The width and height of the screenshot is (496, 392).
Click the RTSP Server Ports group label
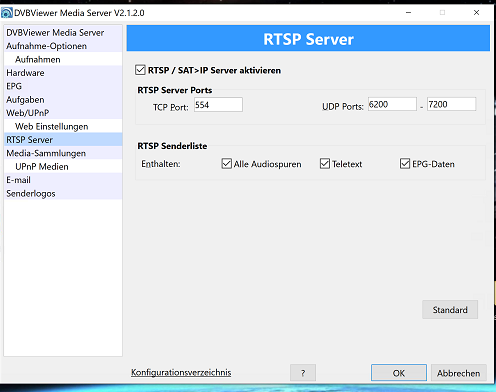175,90
